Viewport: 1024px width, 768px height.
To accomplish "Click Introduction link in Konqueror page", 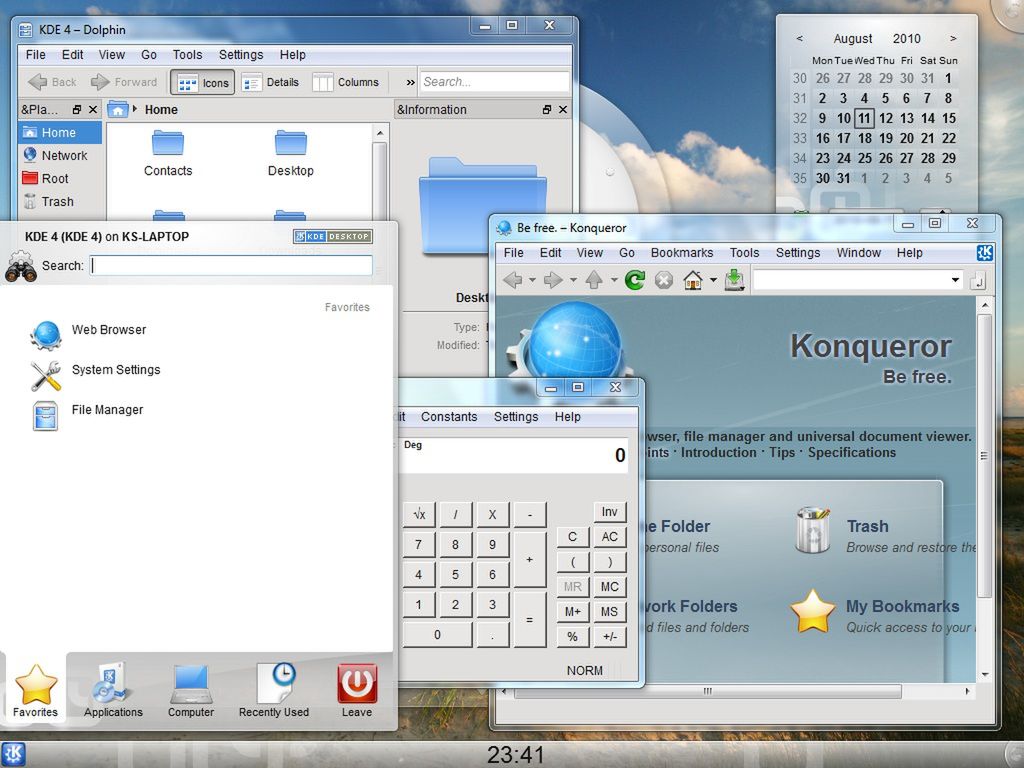I will pos(718,453).
